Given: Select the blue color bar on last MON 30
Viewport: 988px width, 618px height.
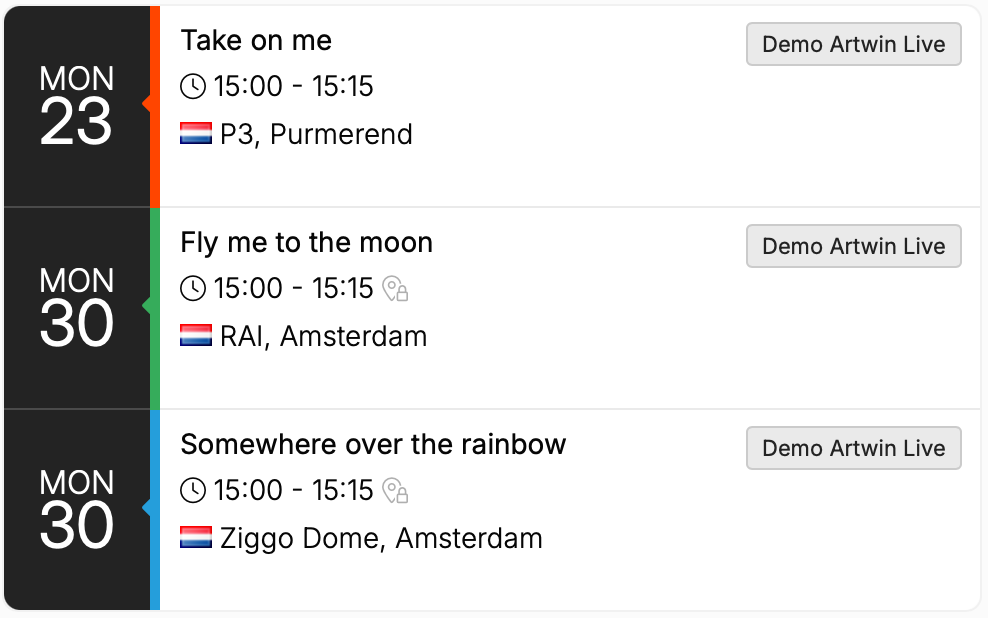Looking at the screenshot, I should (155, 509).
